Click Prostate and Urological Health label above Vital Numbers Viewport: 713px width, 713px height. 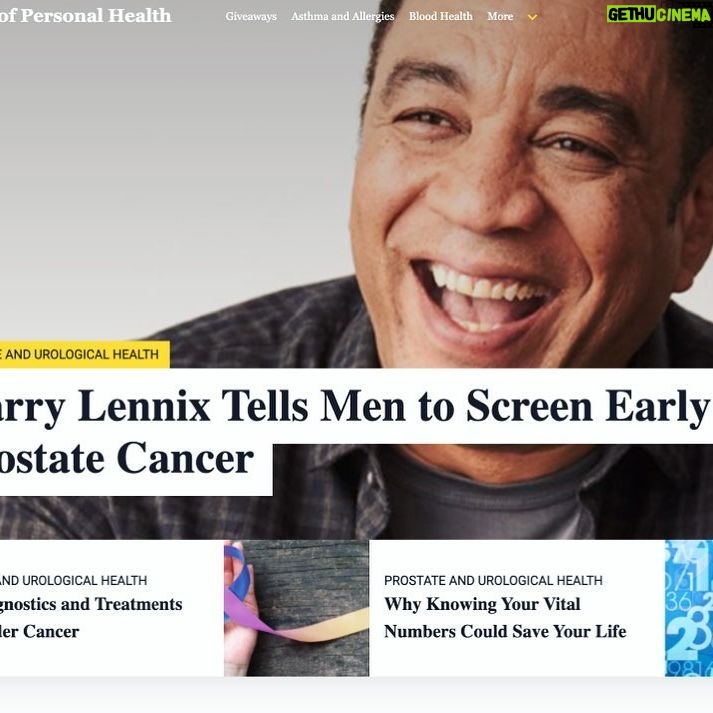point(493,580)
